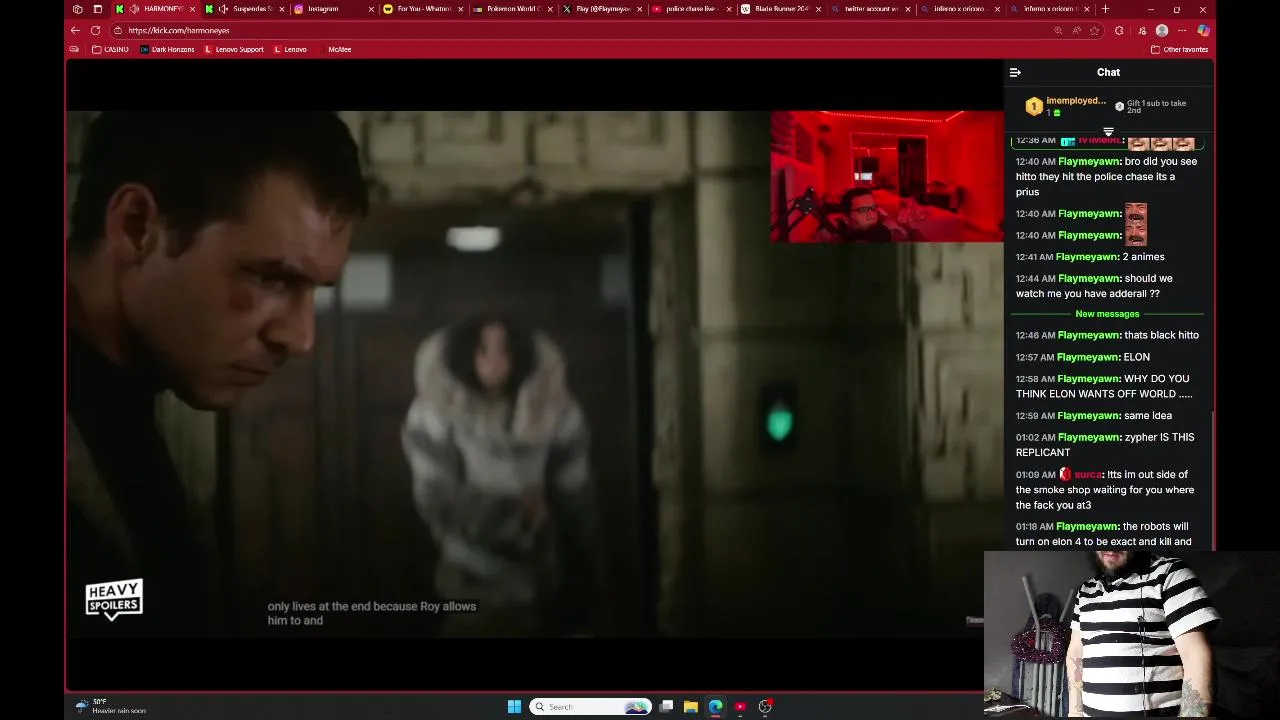Open the favorites bar leftmost icon

point(74,49)
